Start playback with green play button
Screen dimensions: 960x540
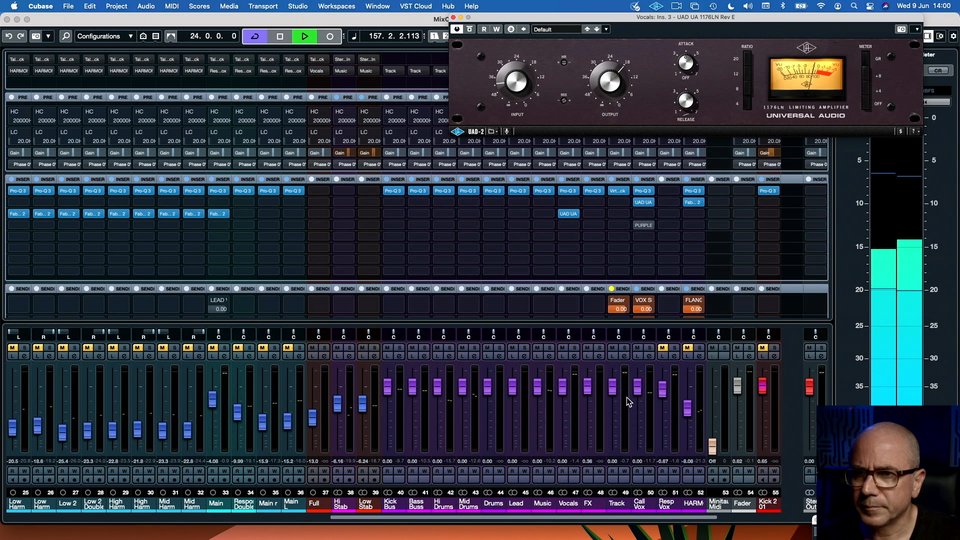(304, 36)
